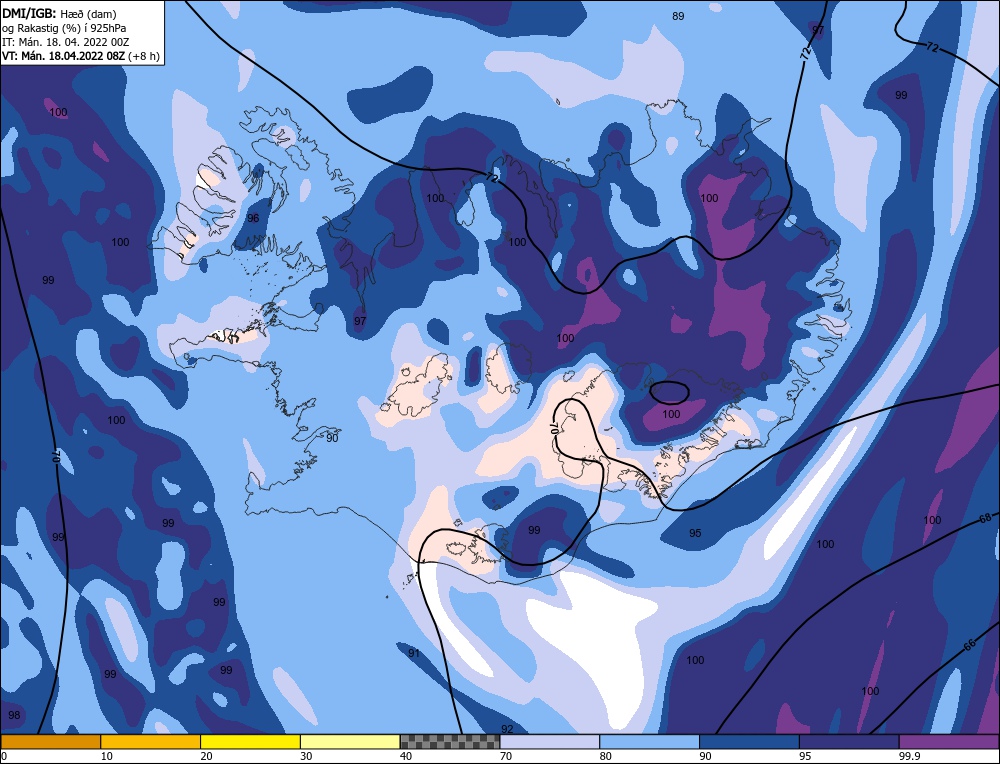The width and height of the screenshot is (1000, 764).
Task: Click the contour label '68'
Action: point(985,518)
